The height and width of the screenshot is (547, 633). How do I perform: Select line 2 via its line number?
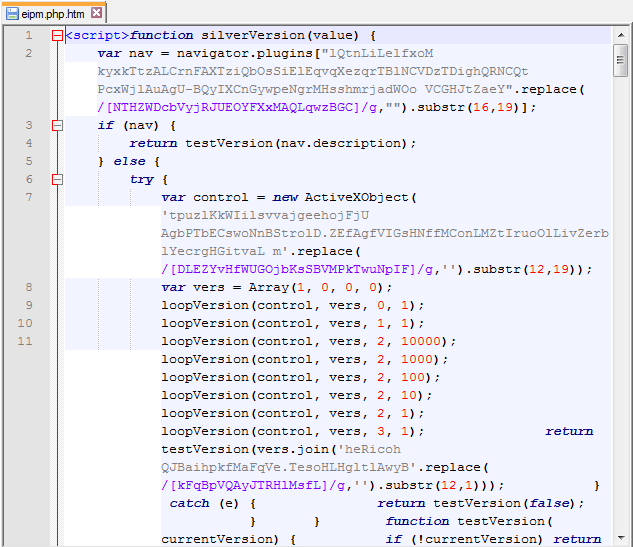point(29,54)
